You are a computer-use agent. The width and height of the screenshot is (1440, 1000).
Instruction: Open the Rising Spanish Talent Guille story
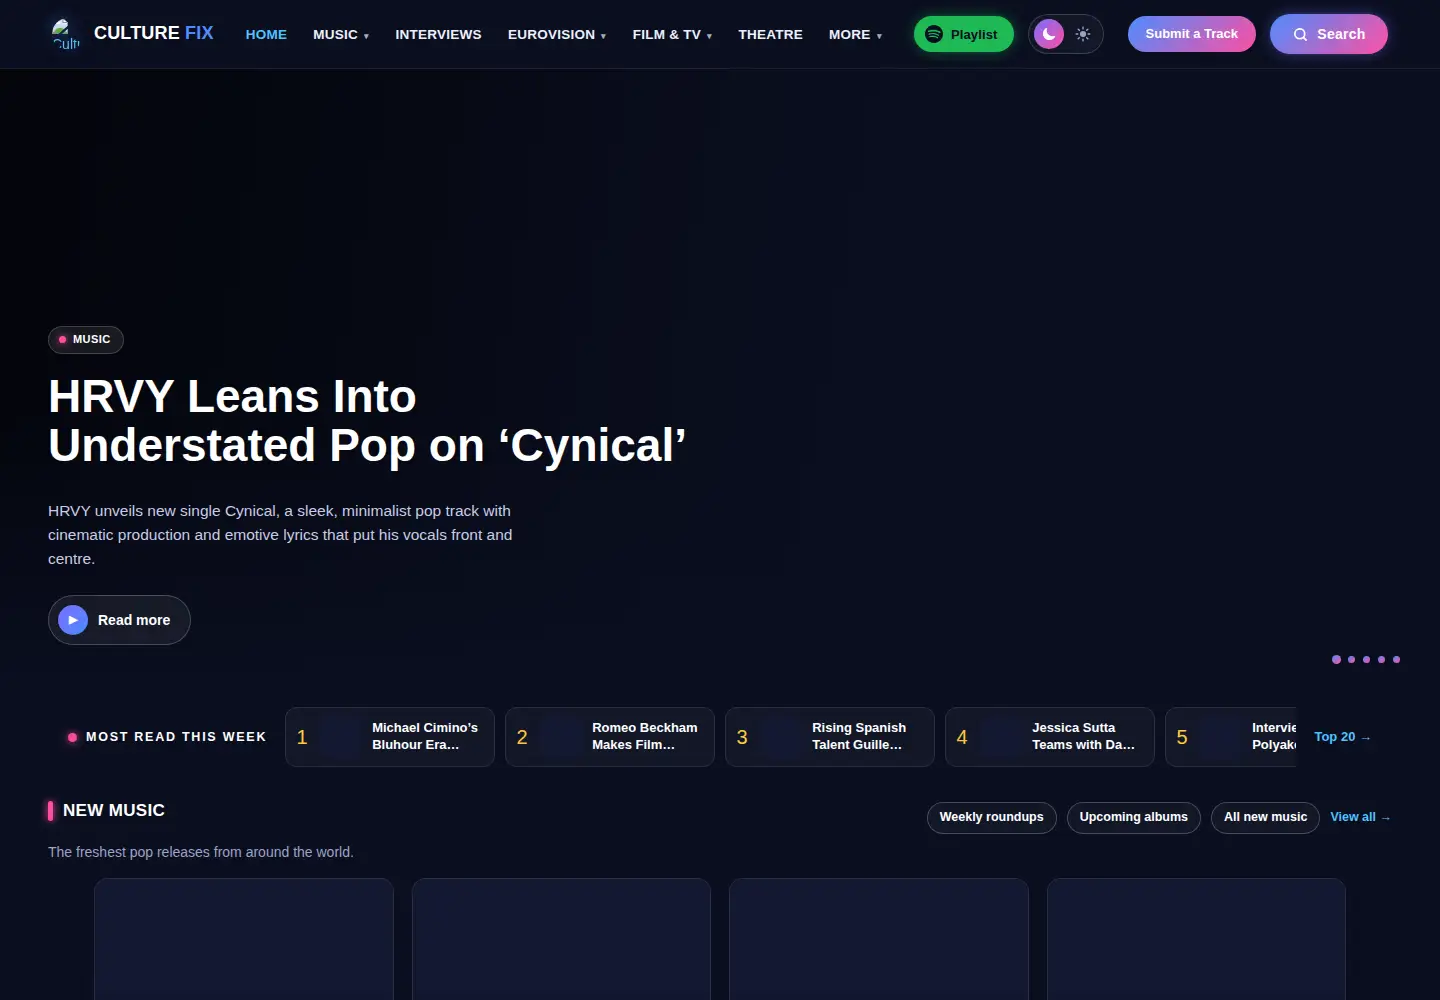pos(830,737)
